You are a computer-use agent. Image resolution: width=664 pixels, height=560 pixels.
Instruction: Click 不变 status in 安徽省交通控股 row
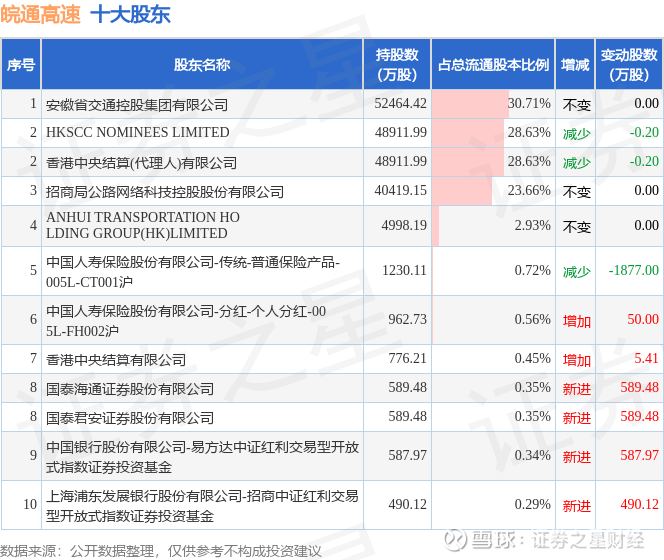576,105
